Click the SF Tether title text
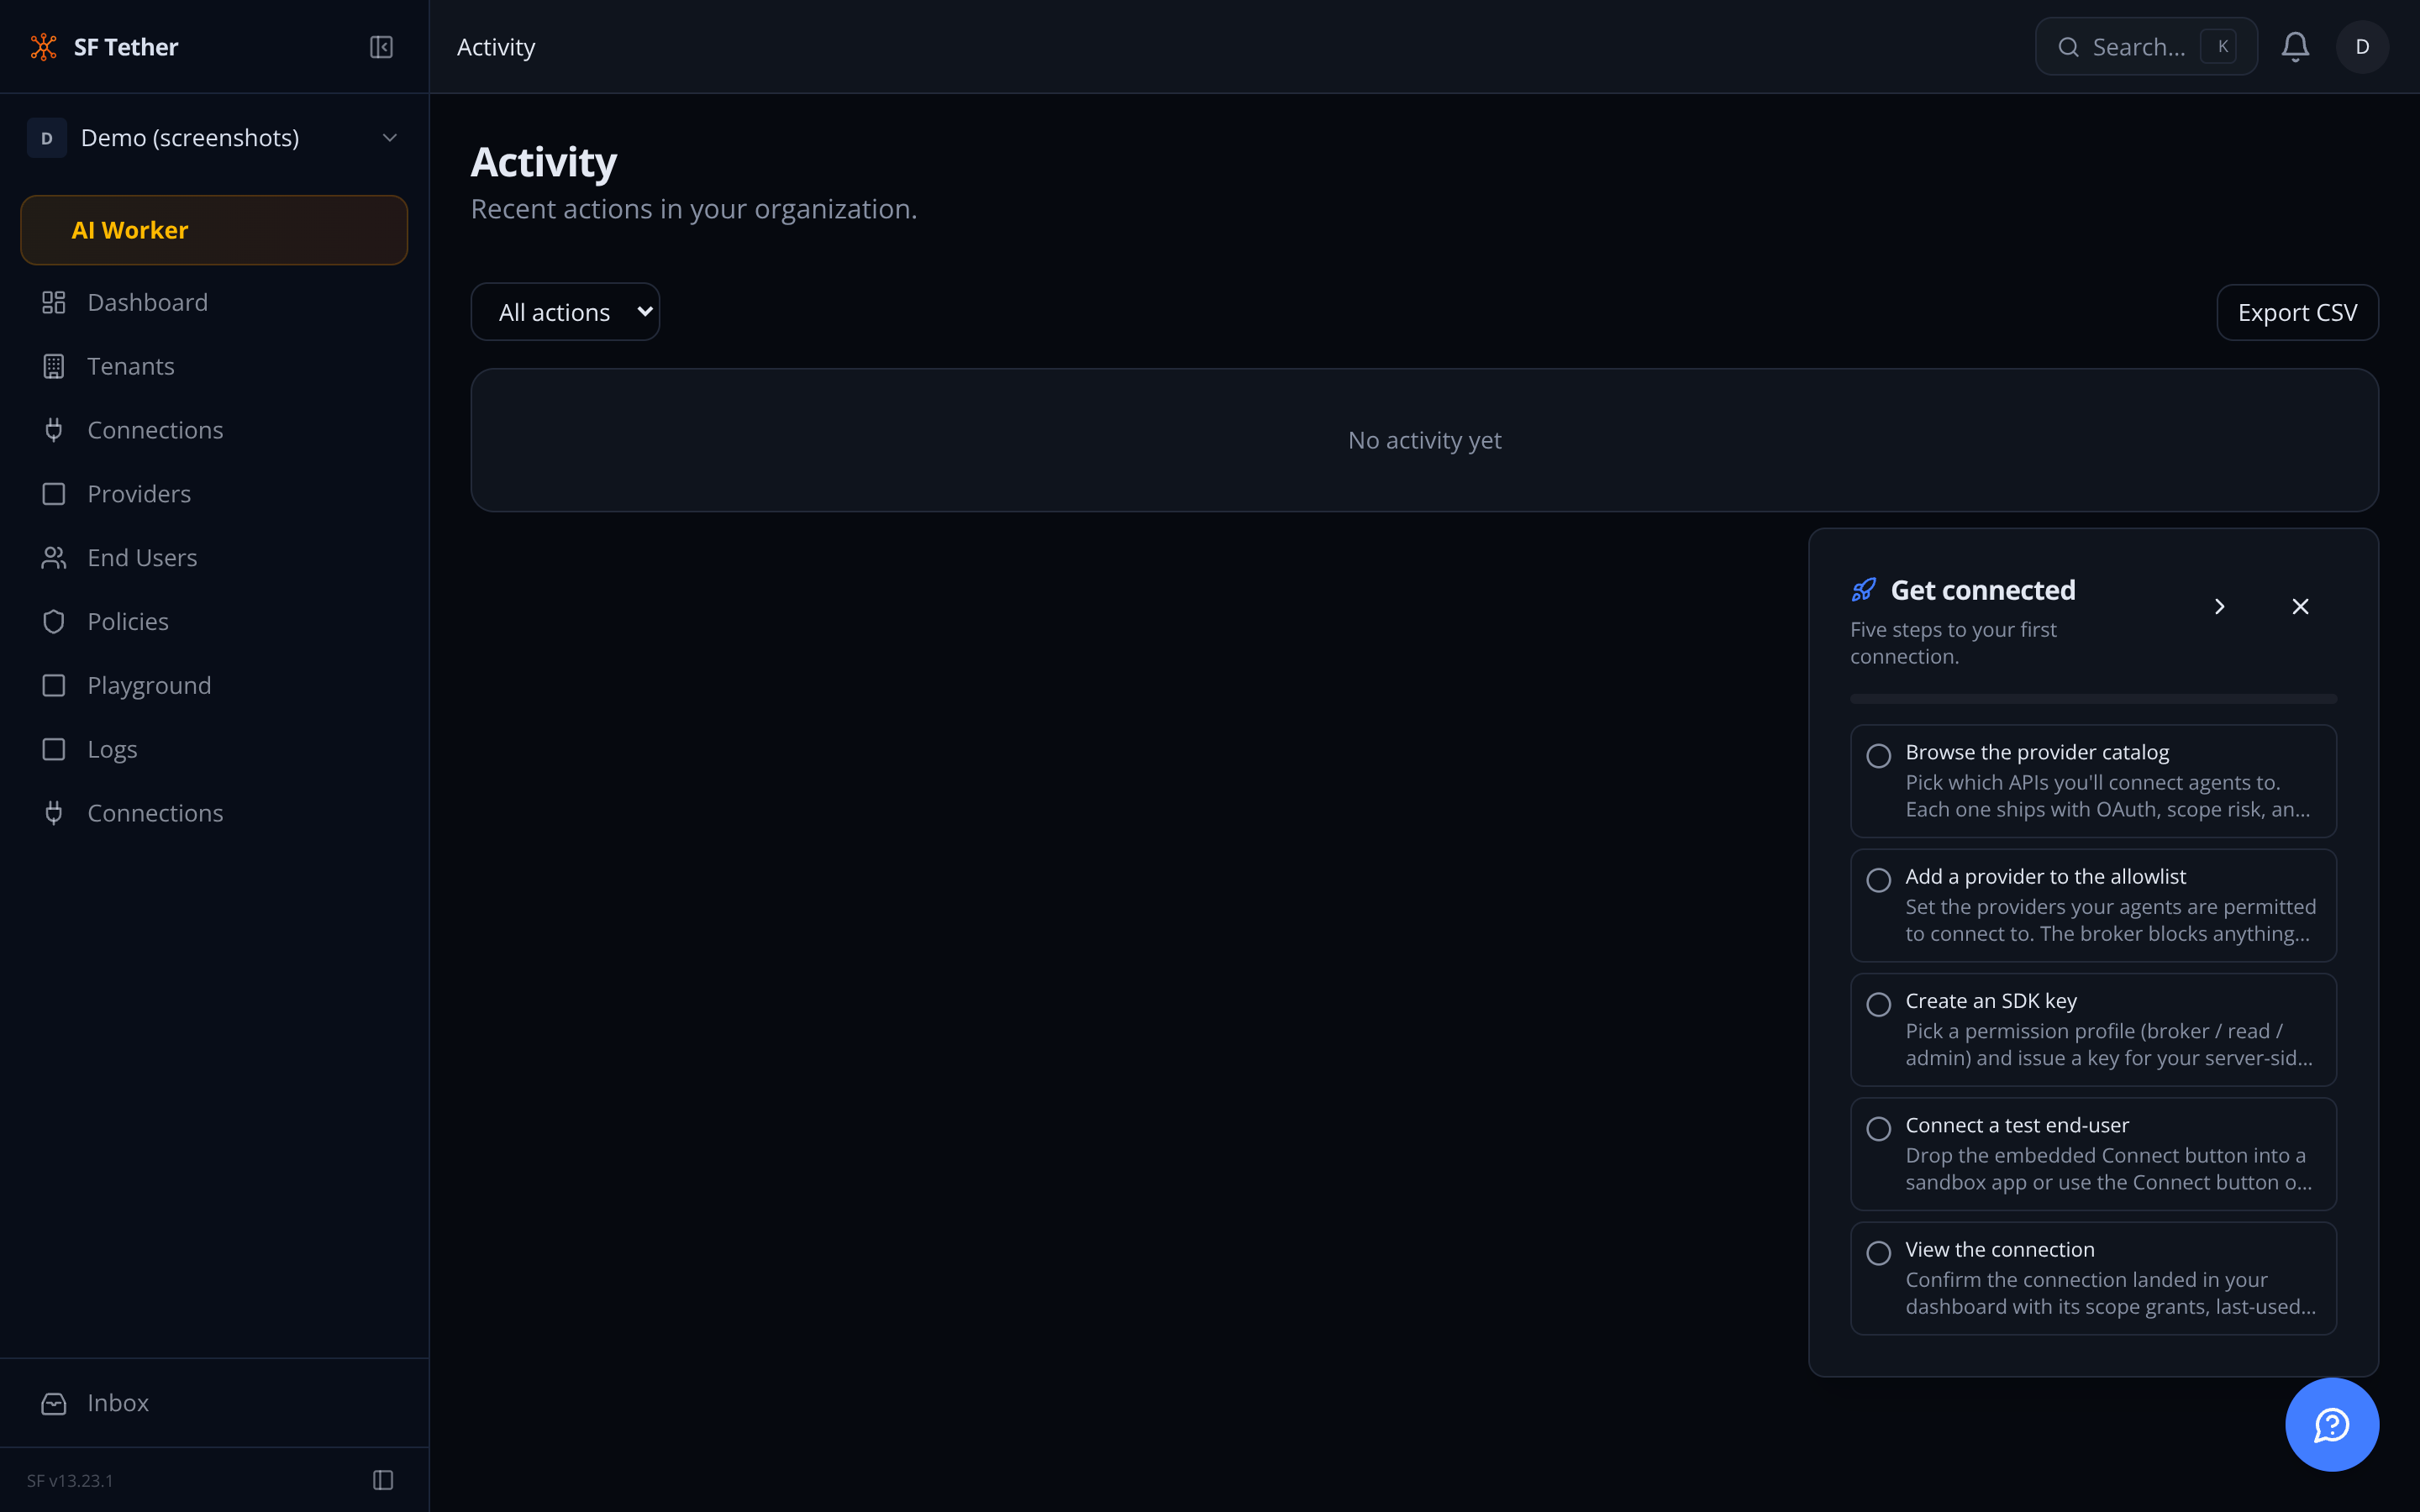The image size is (2420, 1512). (x=126, y=47)
